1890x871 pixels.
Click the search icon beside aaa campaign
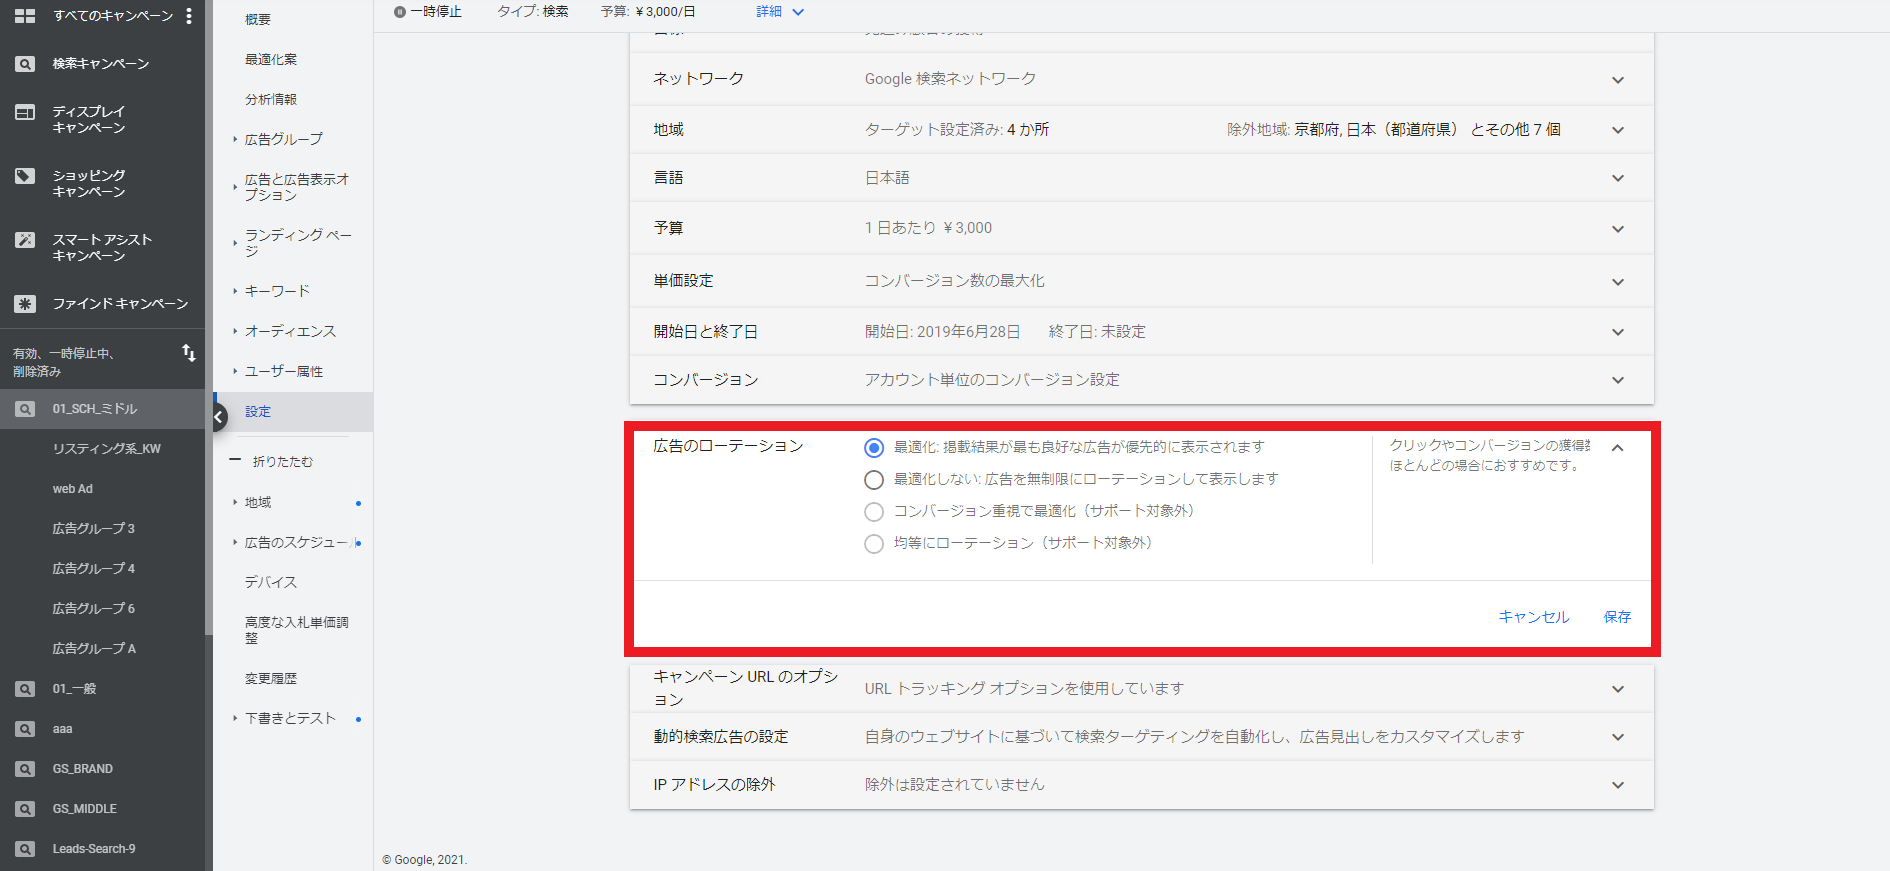[x=25, y=729]
